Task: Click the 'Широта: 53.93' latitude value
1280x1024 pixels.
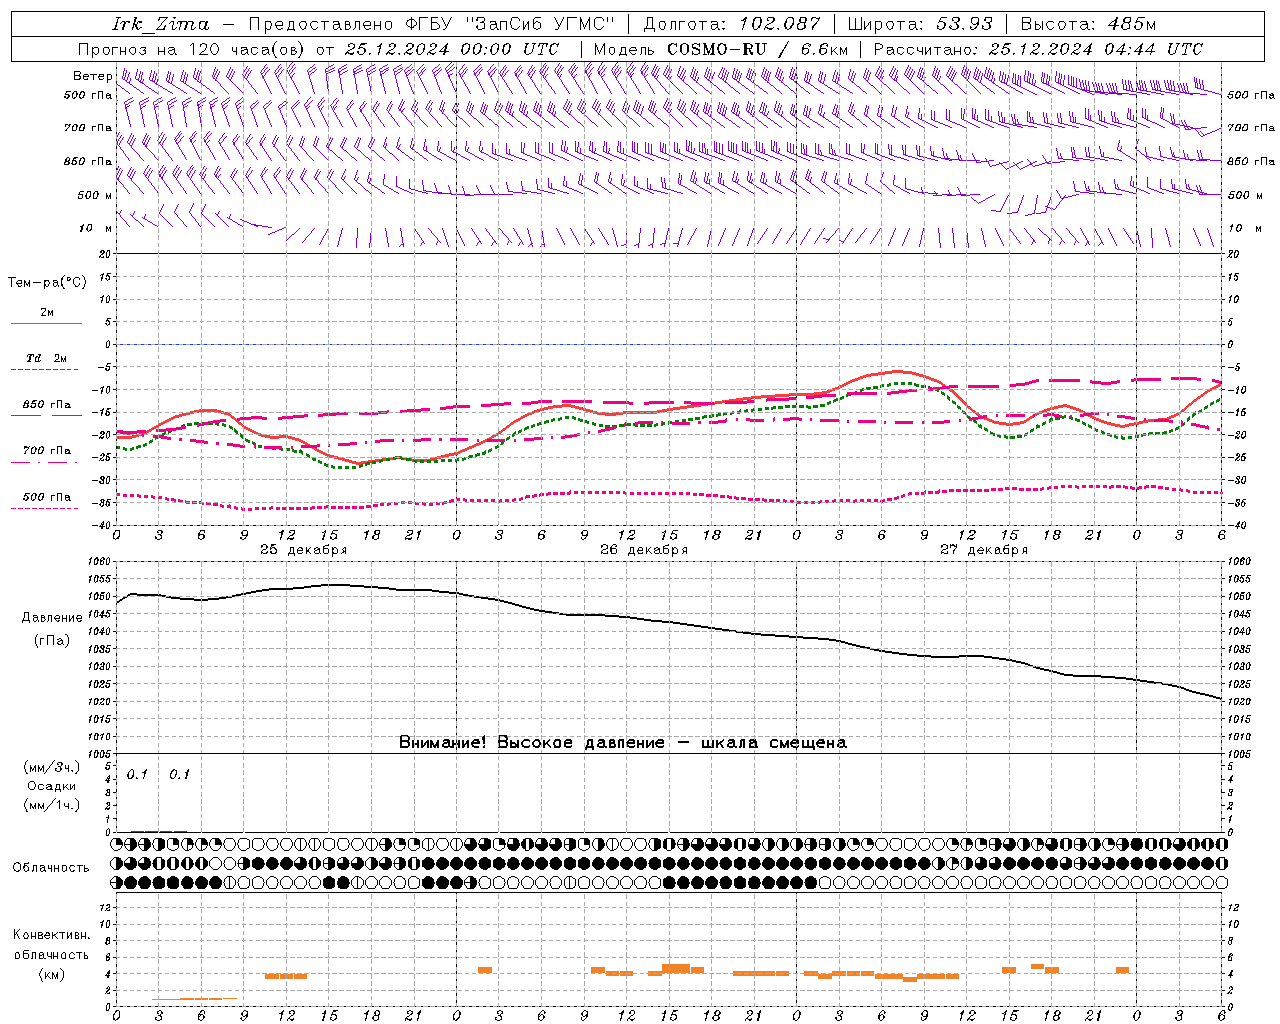Action: click(920, 24)
